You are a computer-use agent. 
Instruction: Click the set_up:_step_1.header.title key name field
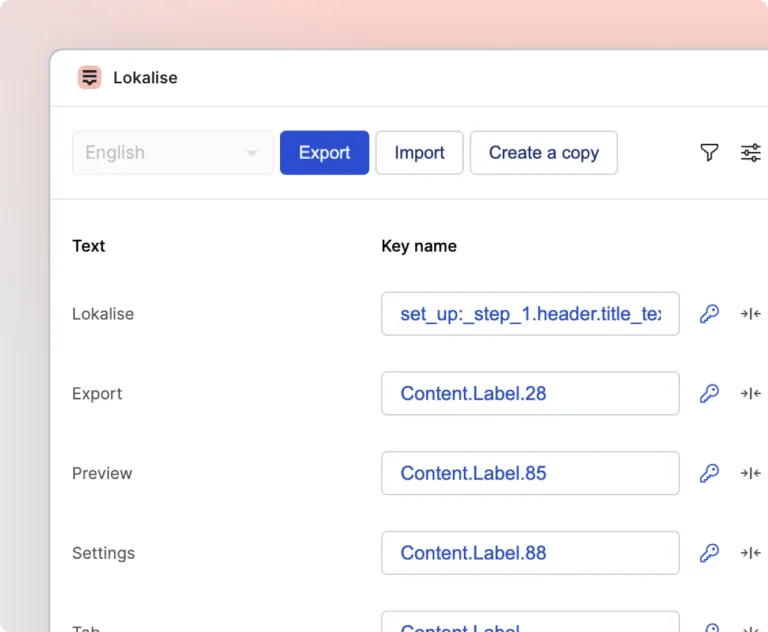[530, 314]
